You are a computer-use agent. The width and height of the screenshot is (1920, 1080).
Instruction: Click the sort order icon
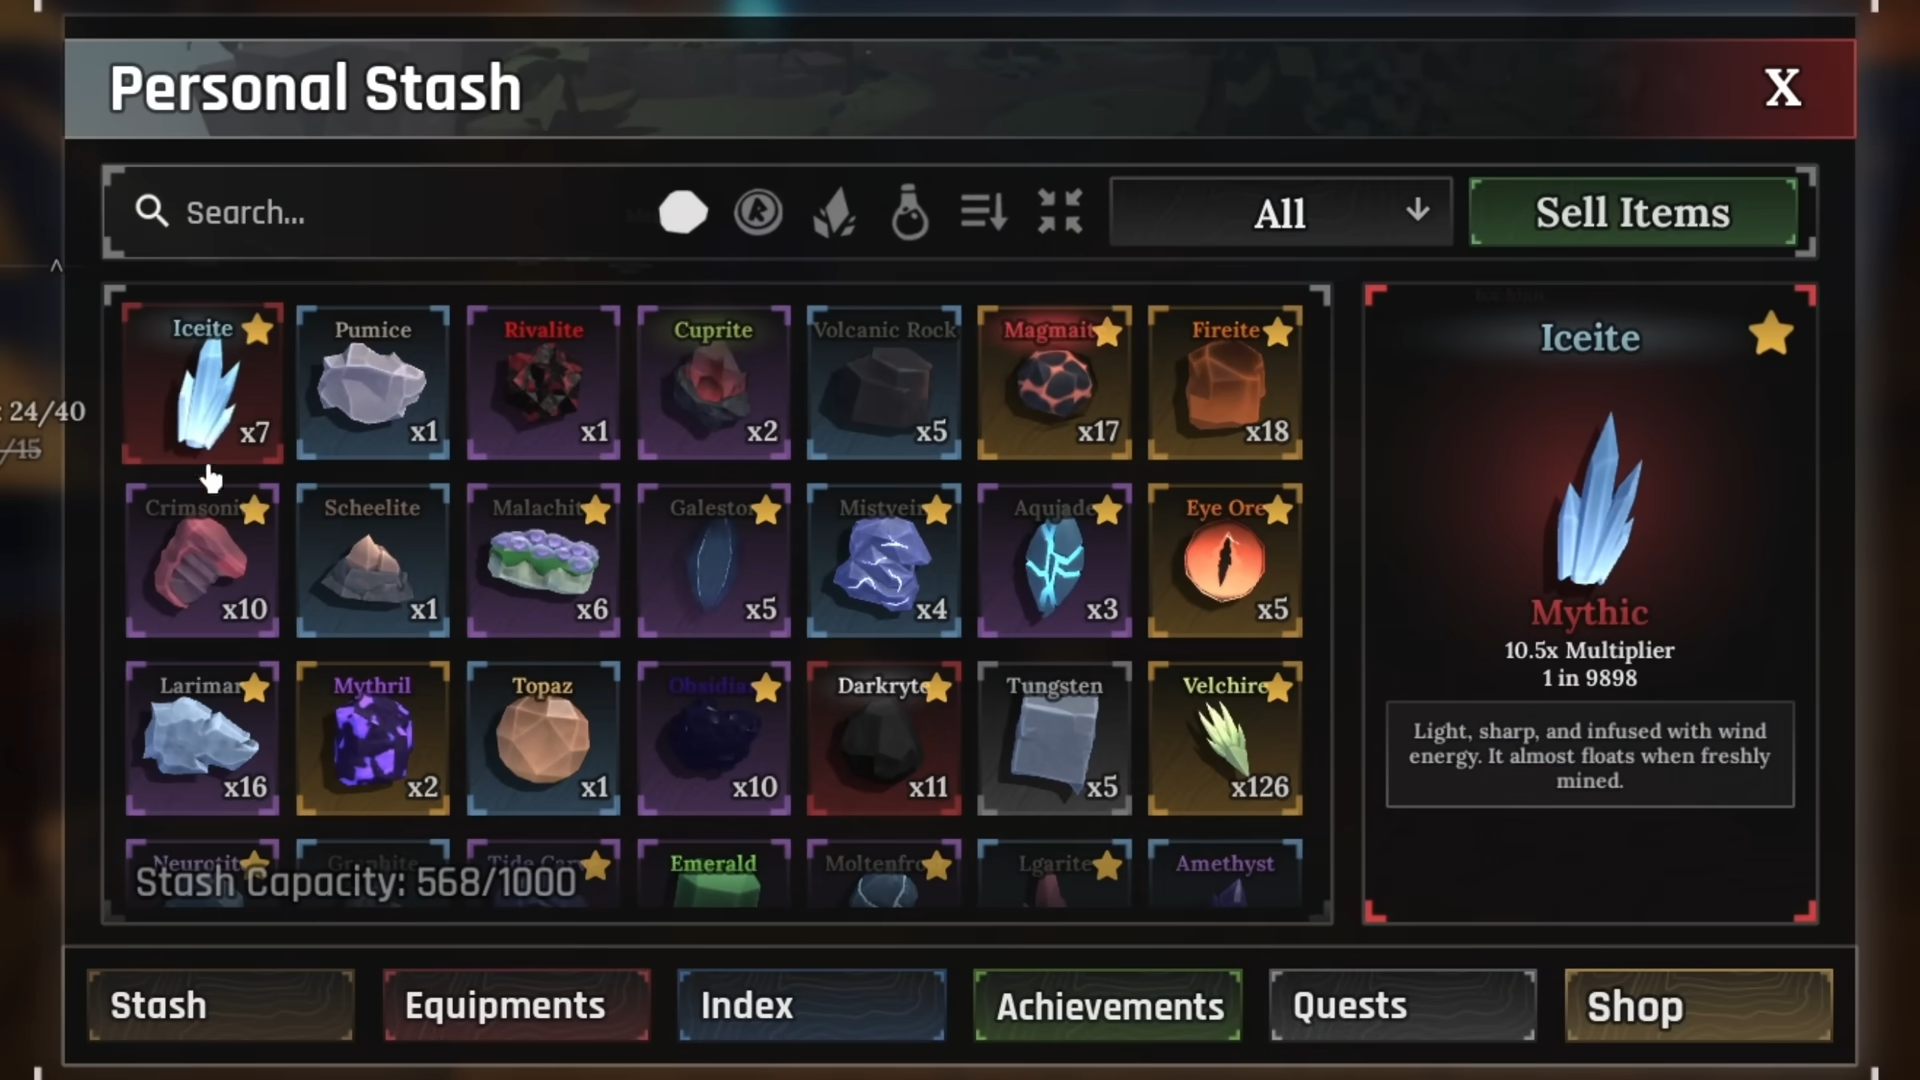click(x=984, y=212)
